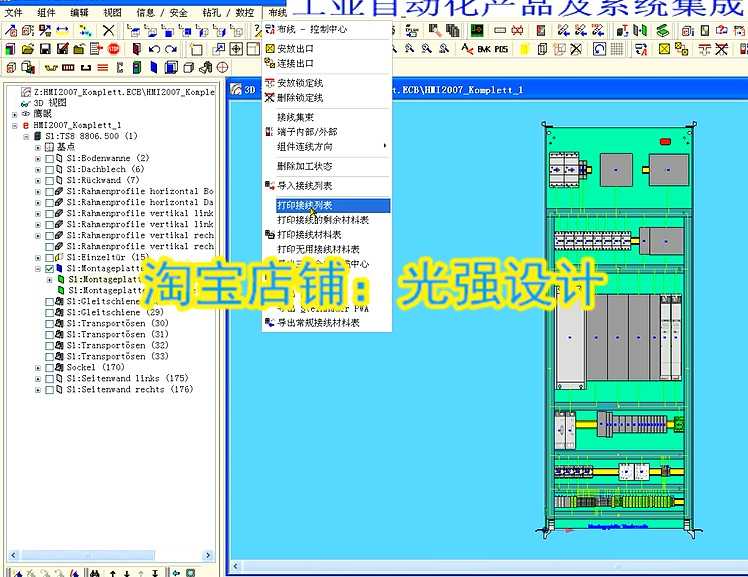Image resolution: width=748 pixels, height=577 pixels.
Task: Click the binoculars icon in bottom toolbar
Action: (94, 573)
